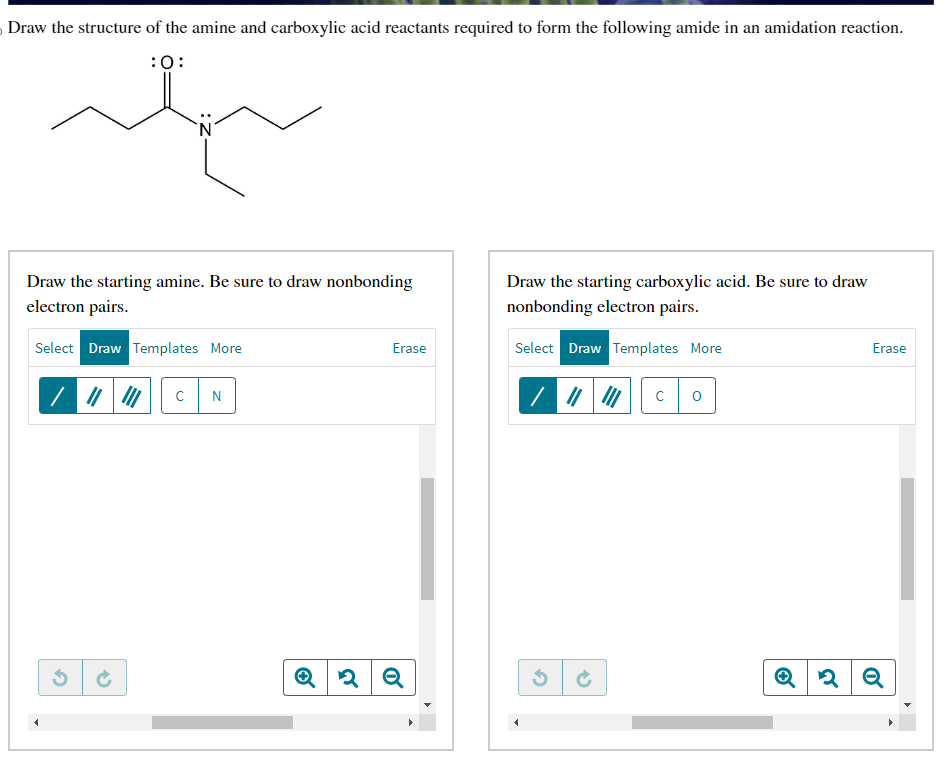Open the More menu in the amine sketcher
944x765 pixels.
tap(226, 348)
